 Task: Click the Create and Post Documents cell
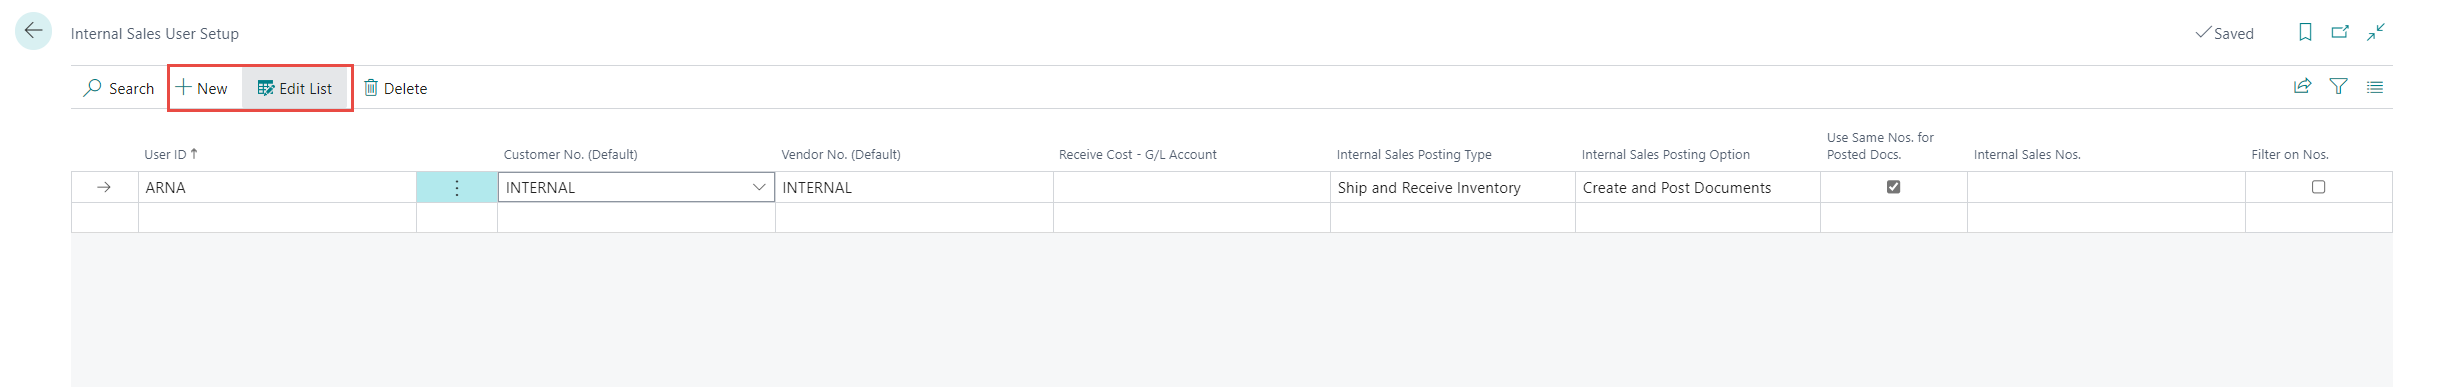tap(1697, 187)
